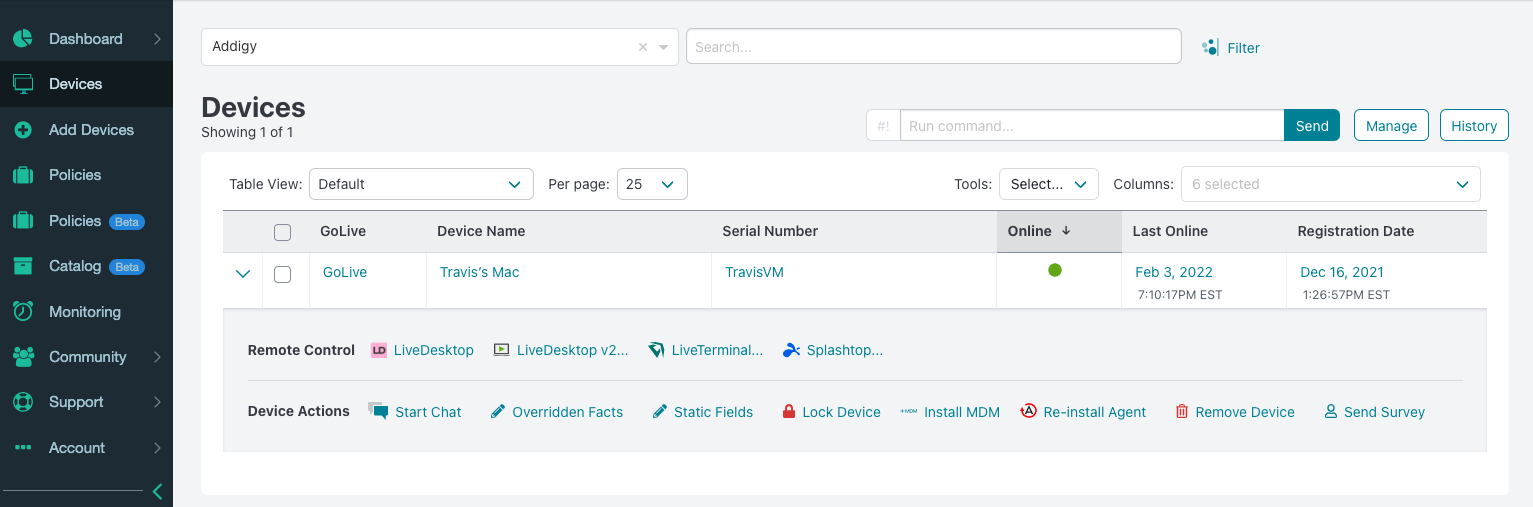Click the Lock Device padlock icon
Viewport: 1533px width, 507px height.
click(x=789, y=412)
